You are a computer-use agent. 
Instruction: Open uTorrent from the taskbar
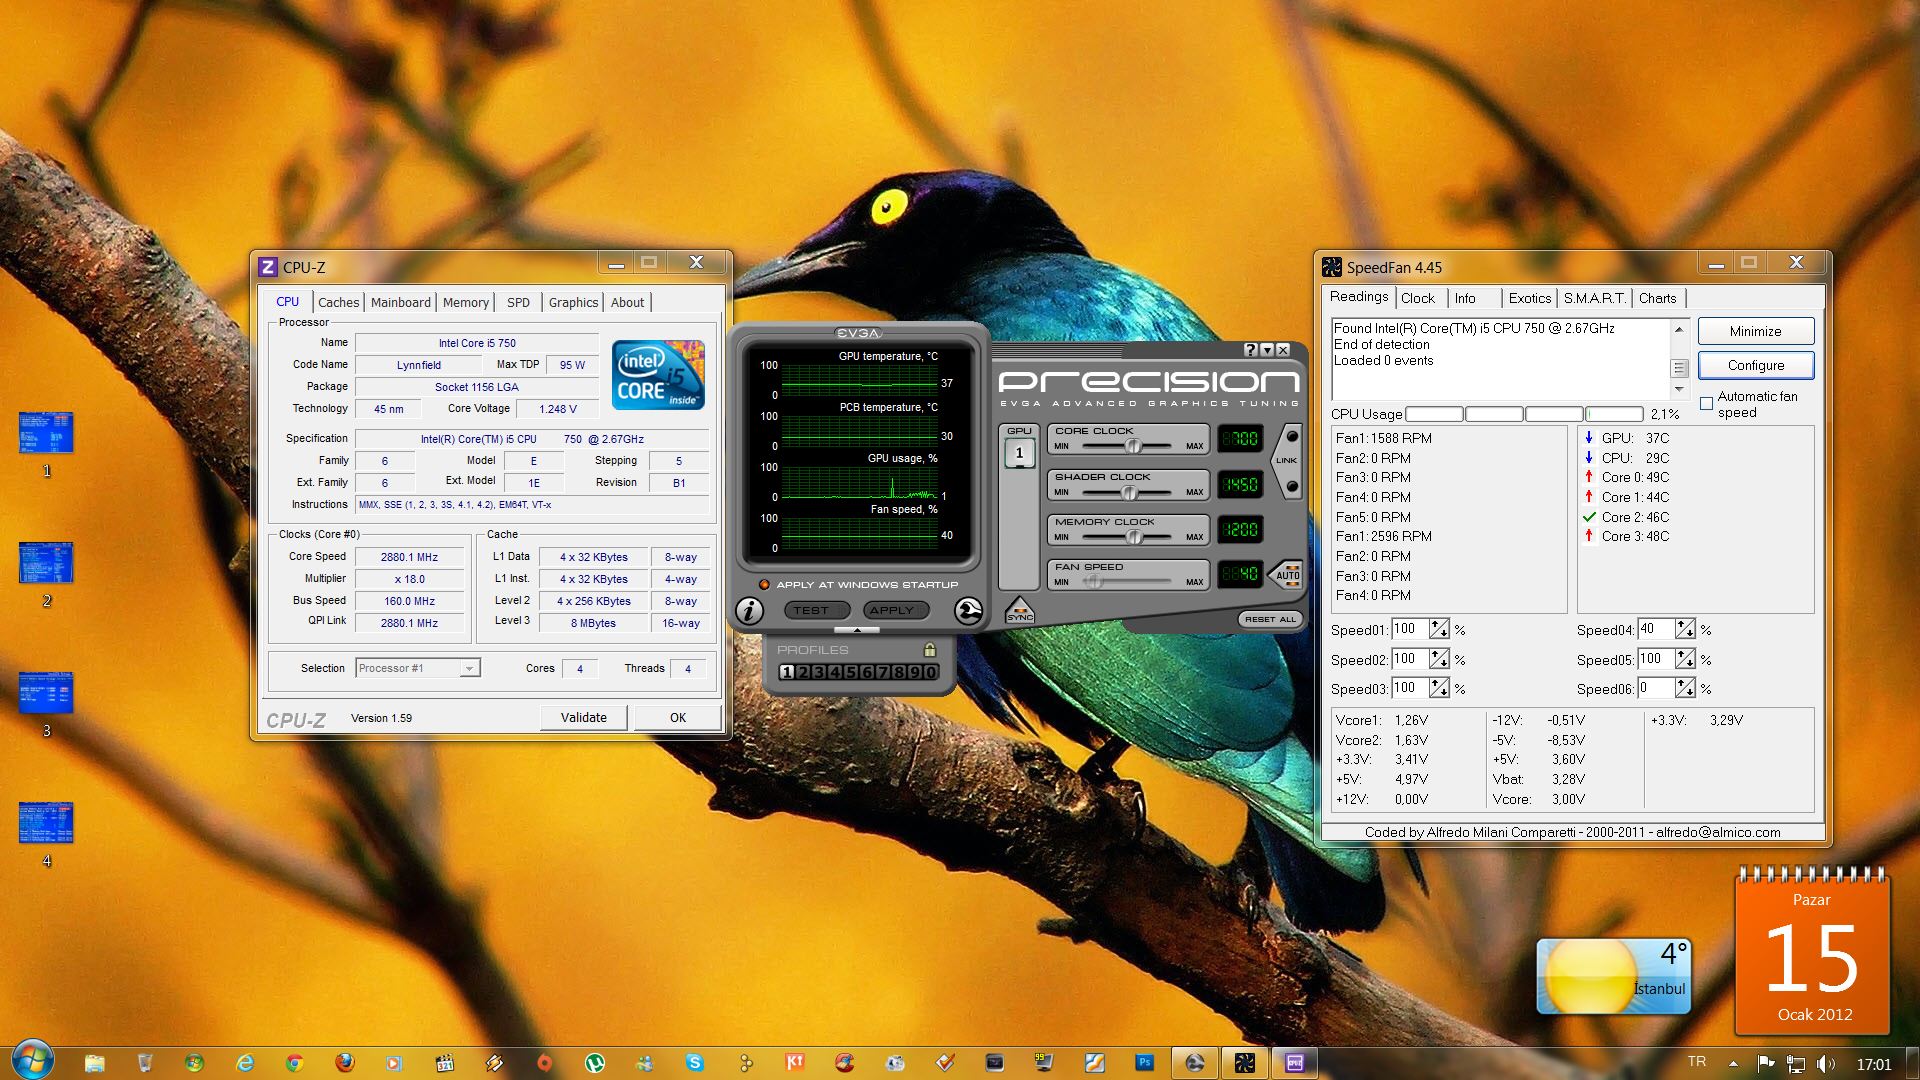pyautogui.click(x=594, y=1063)
